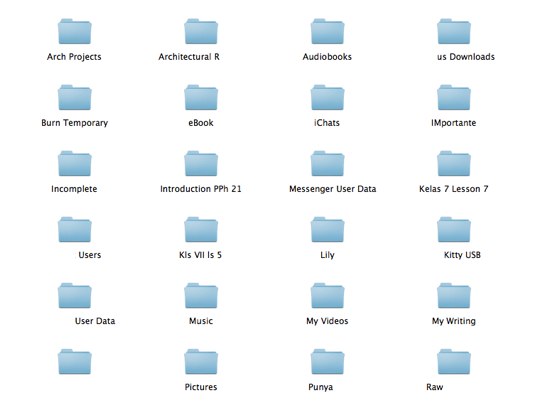This screenshot has height=413, width=550.
Task: Select the Kitty USB folder icon
Action: (x=454, y=230)
